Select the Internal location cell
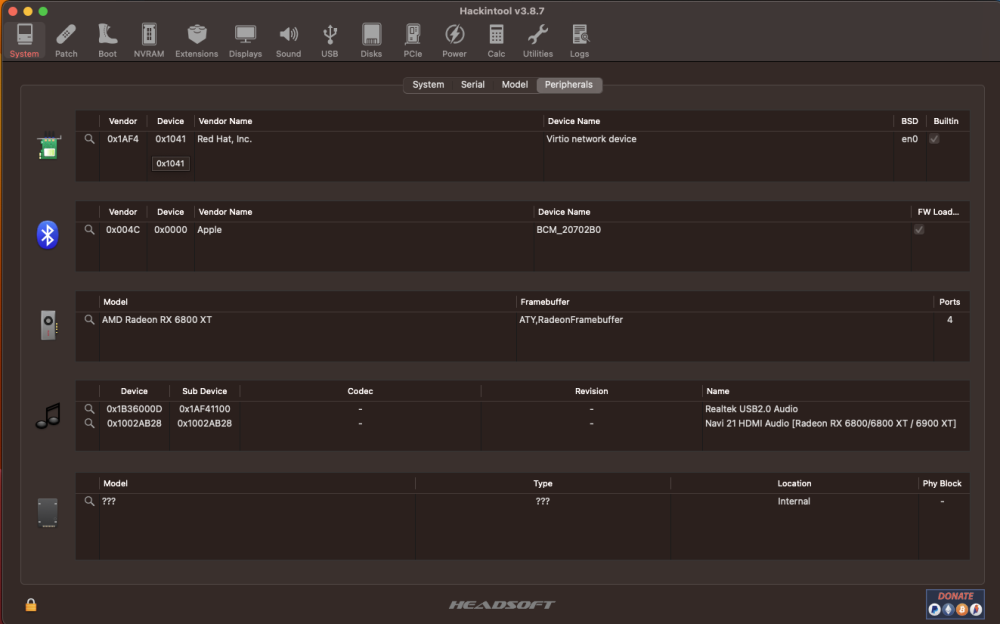Image resolution: width=1000 pixels, height=624 pixels. (x=794, y=501)
